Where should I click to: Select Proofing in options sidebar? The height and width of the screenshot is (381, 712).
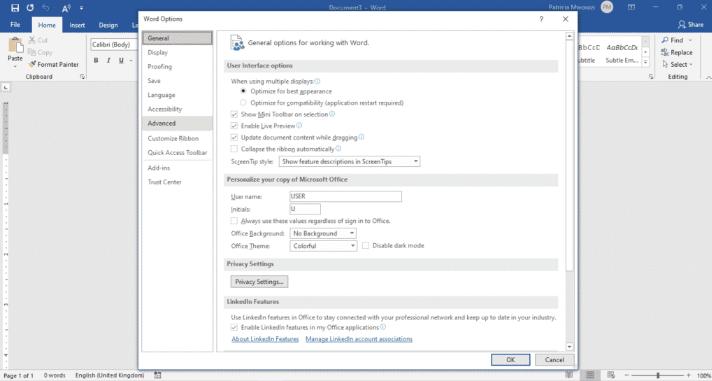point(177,66)
